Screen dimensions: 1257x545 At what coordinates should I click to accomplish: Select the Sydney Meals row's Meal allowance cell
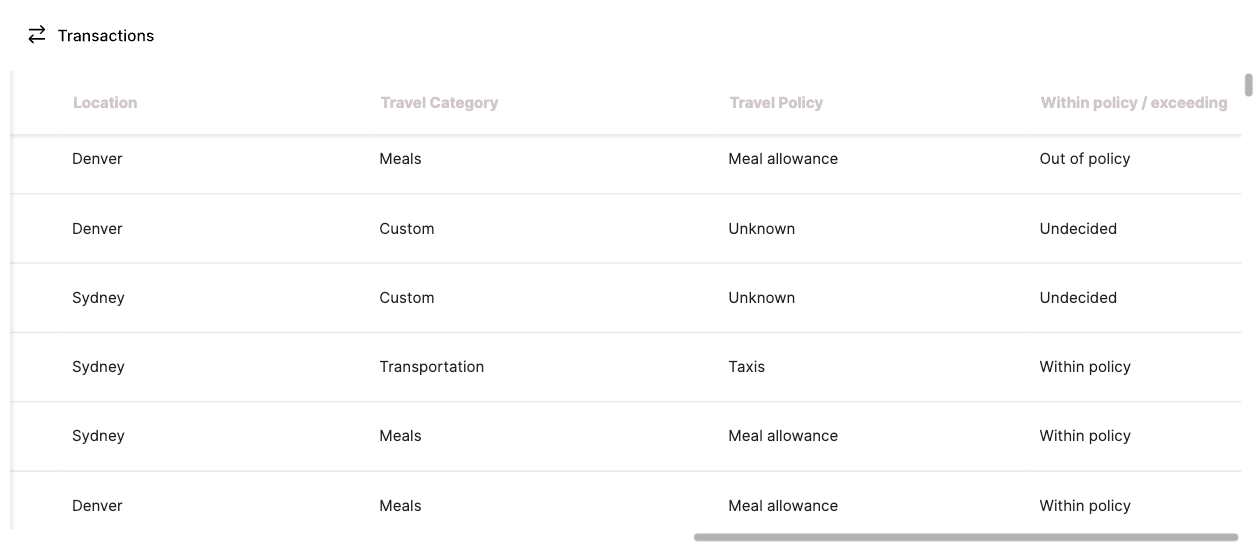coord(783,436)
